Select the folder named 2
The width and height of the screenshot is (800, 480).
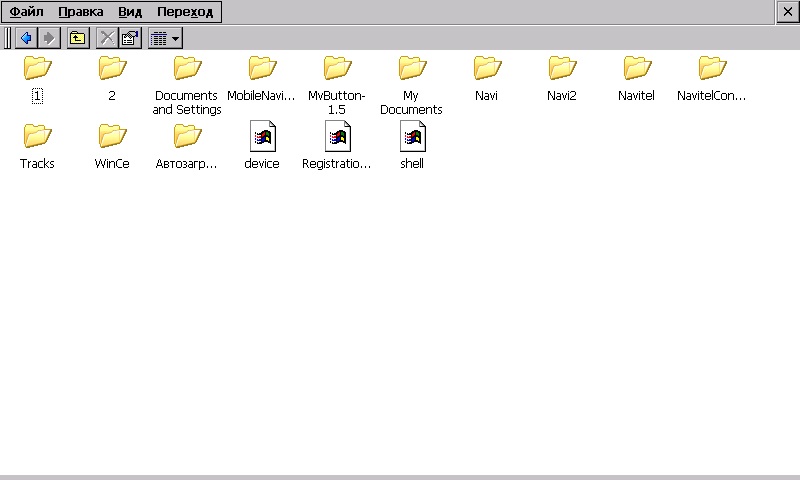click(112, 69)
